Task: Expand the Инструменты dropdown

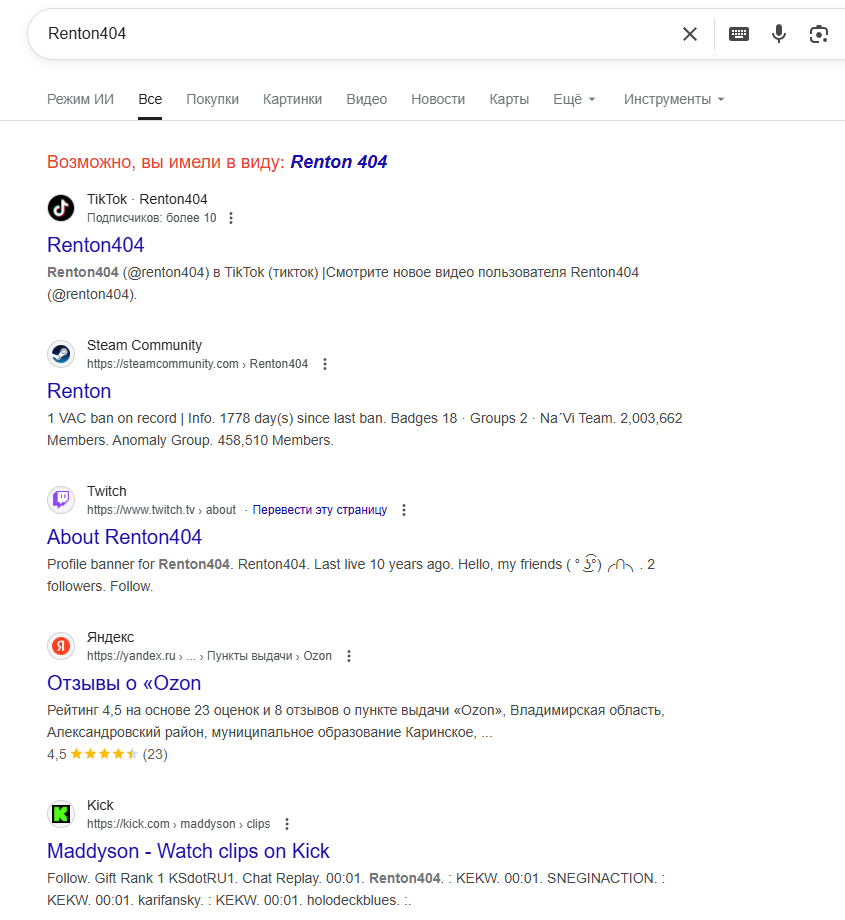Action: [x=674, y=99]
